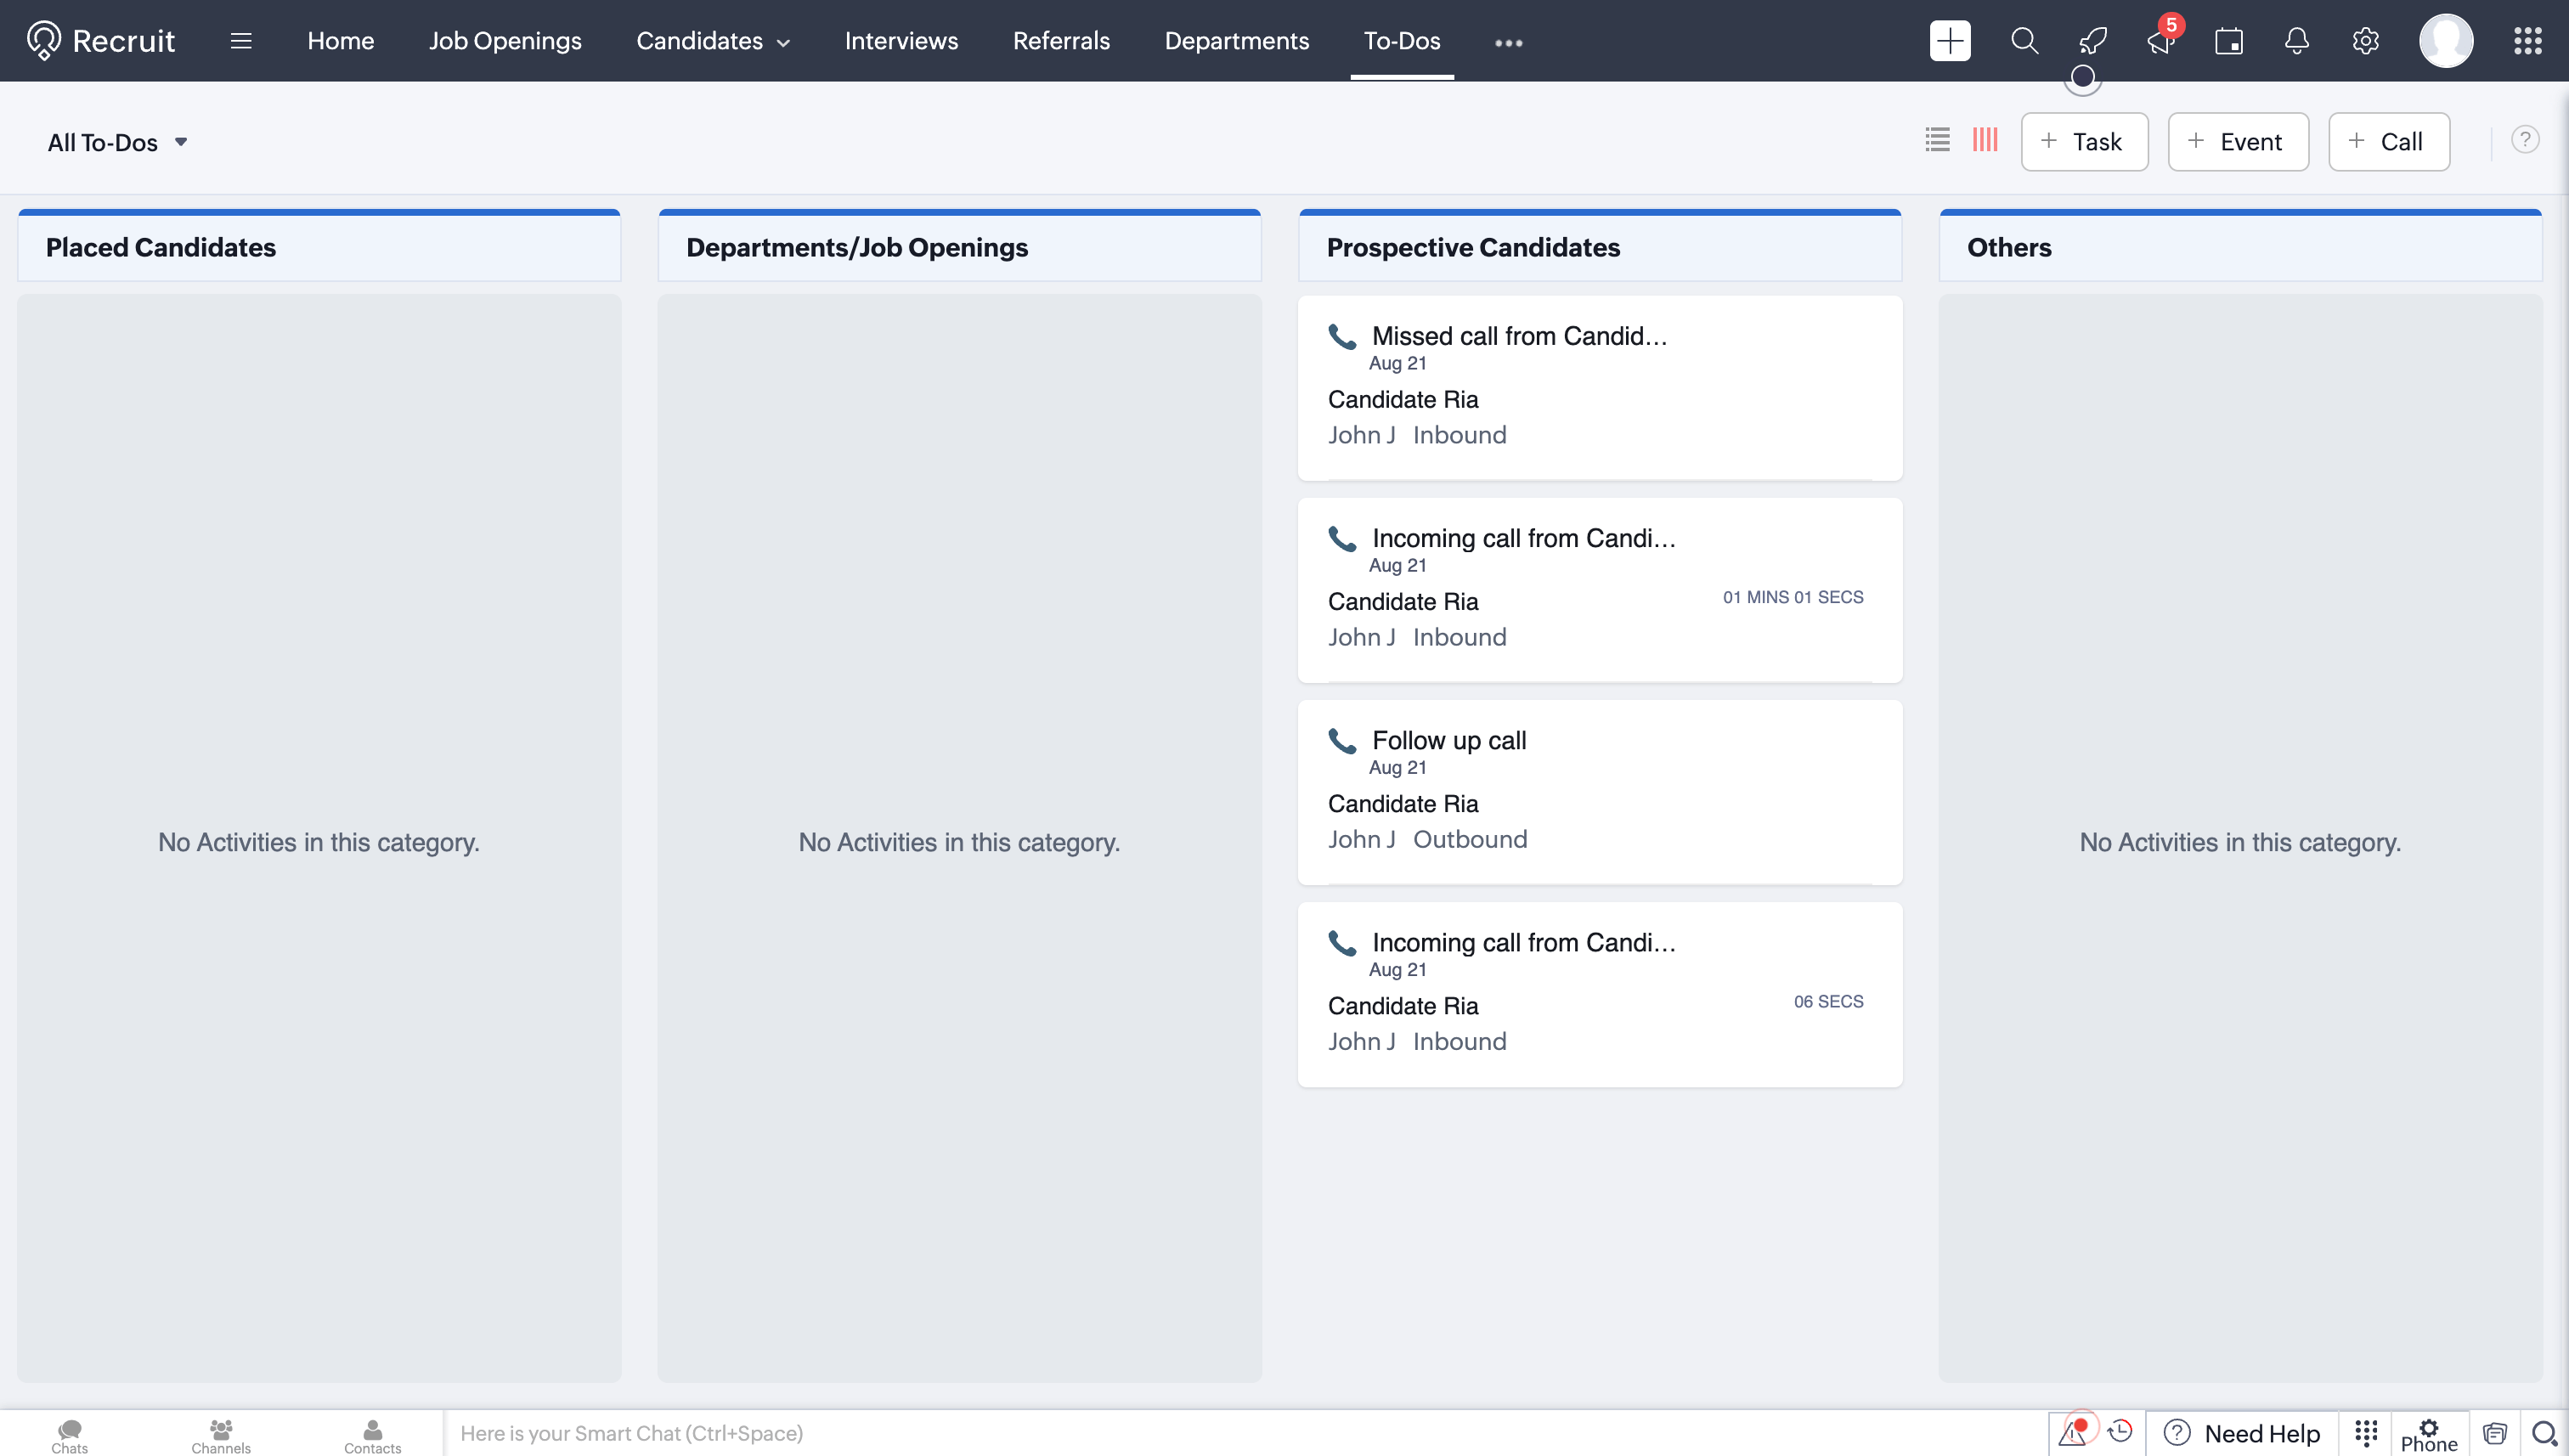The width and height of the screenshot is (2569, 1456).
Task: Switch to the kanban view
Action: click(x=1985, y=140)
